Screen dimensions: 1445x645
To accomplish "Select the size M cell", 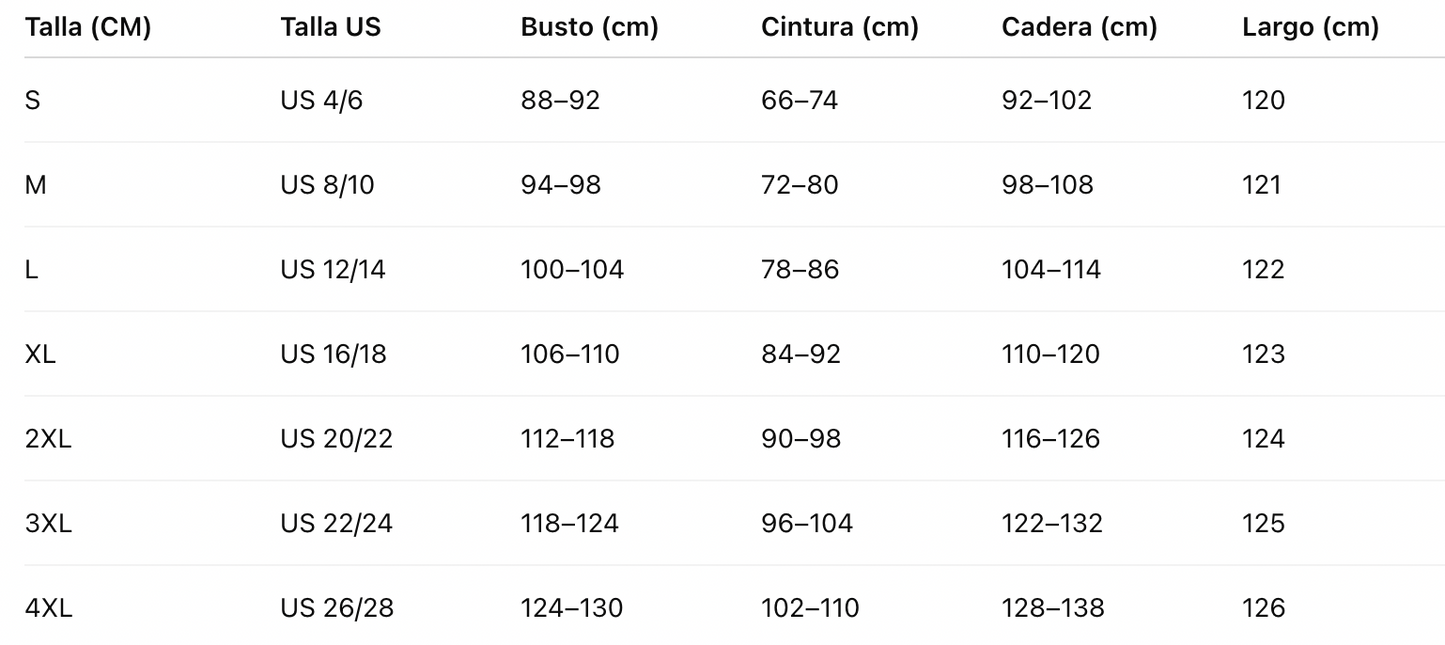I will pos(36,185).
